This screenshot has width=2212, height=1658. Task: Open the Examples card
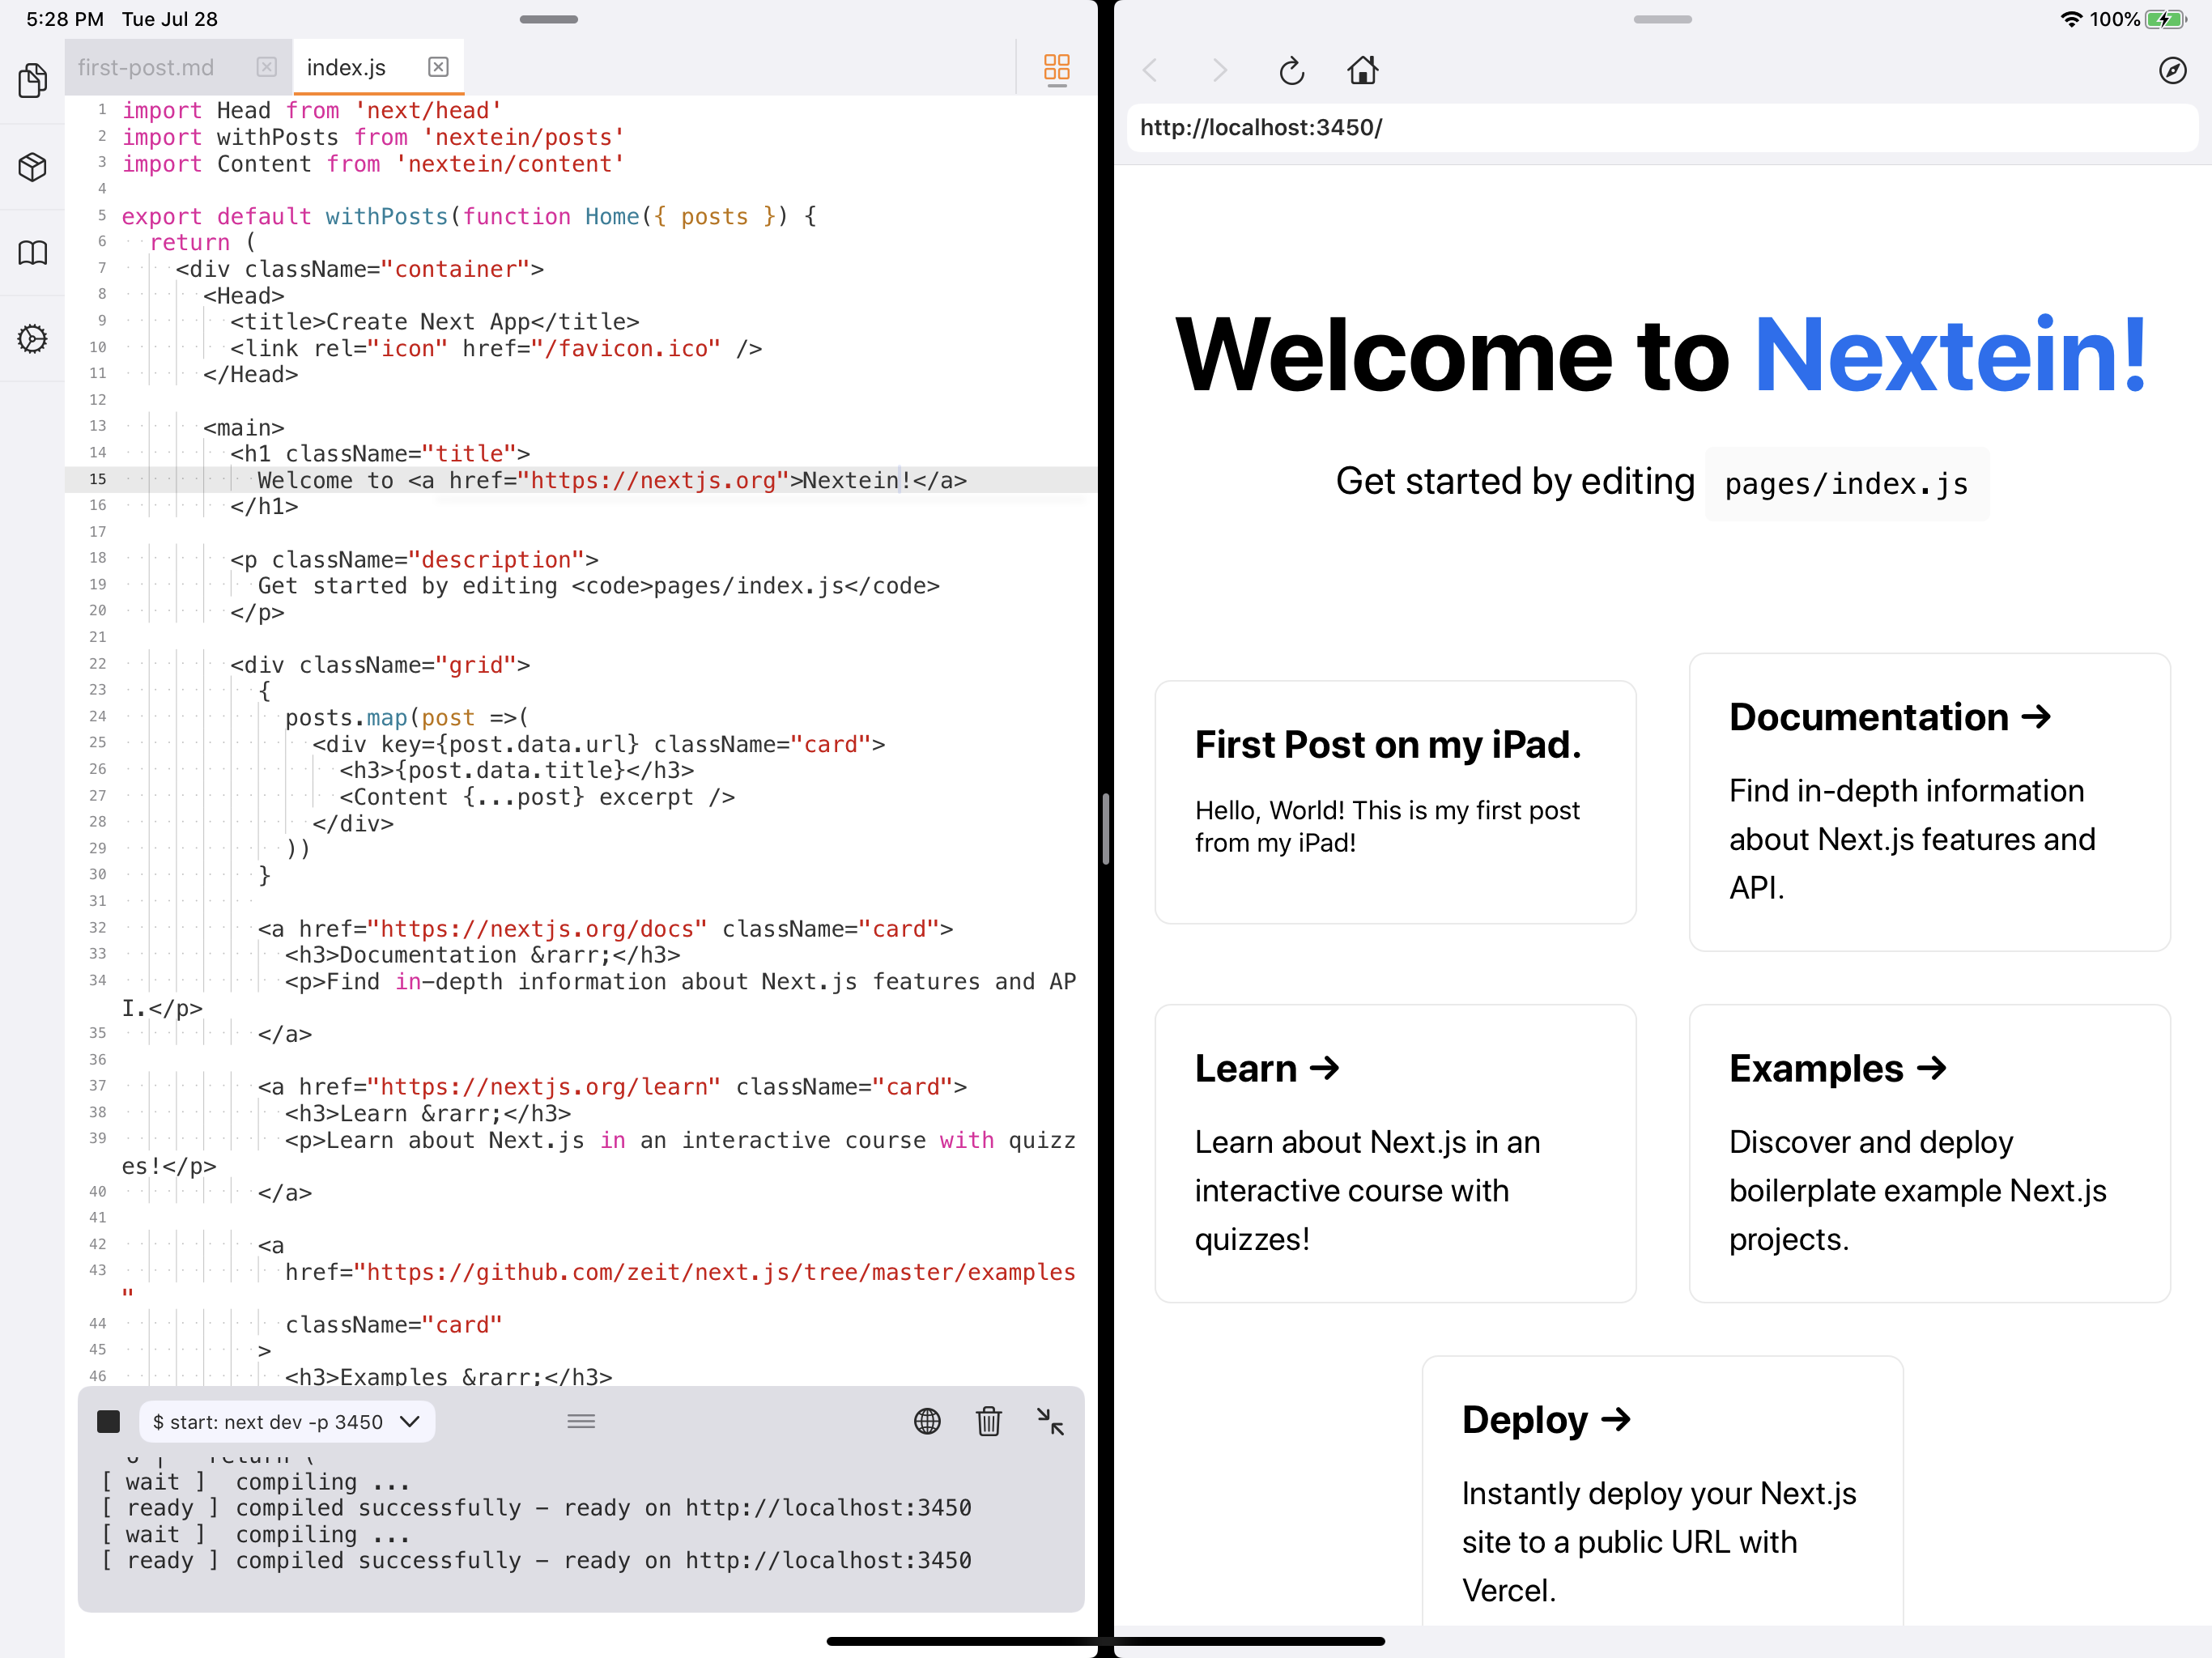point(1929,1153)
